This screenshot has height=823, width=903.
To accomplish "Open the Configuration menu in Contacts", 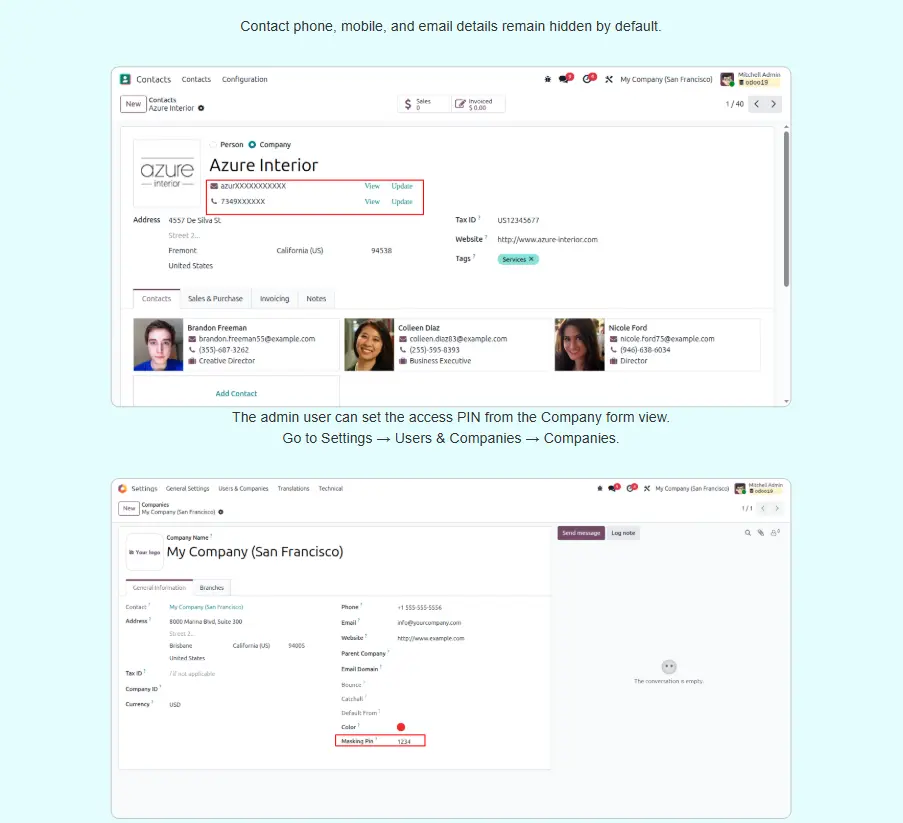I will 244,79.
